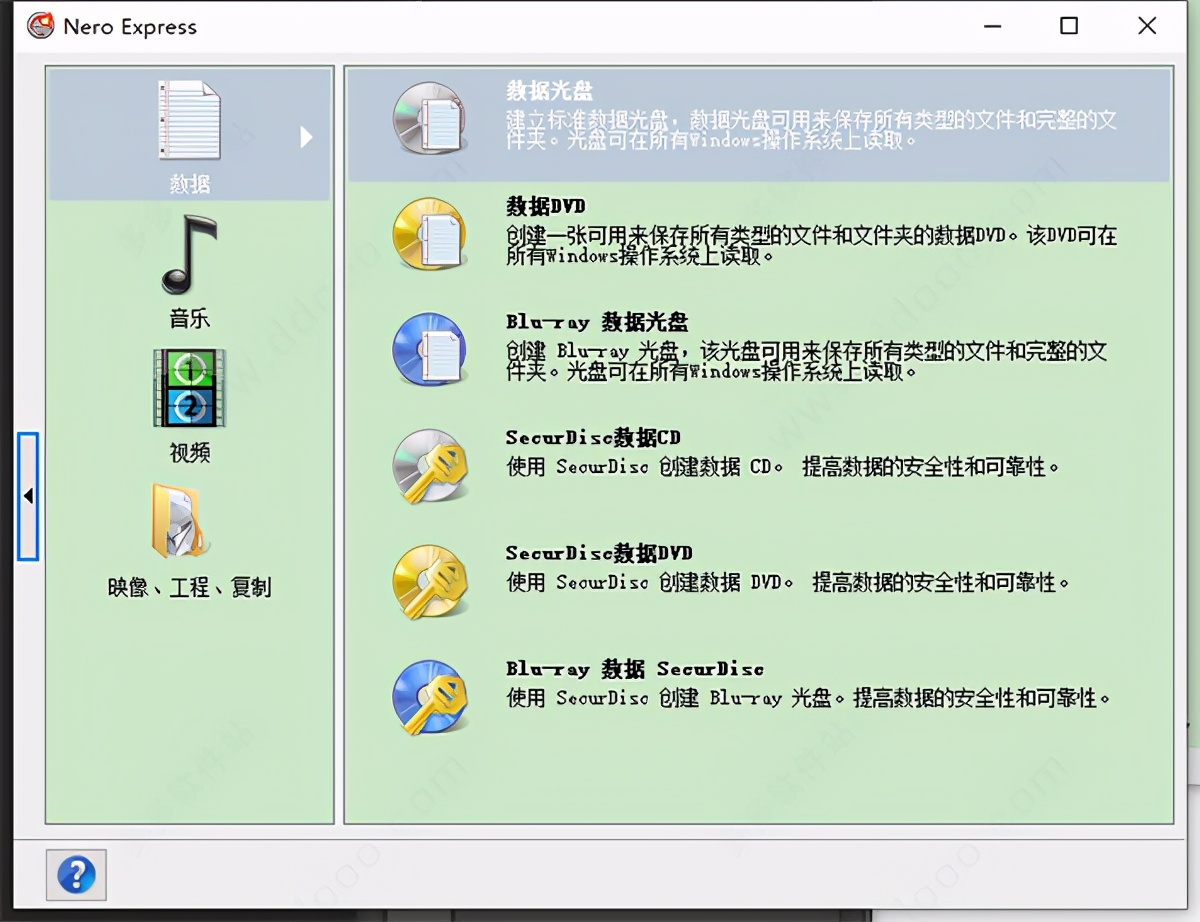
Task: Choose the Blu-ray 数据光盘 title label
Action: [597, 322]
